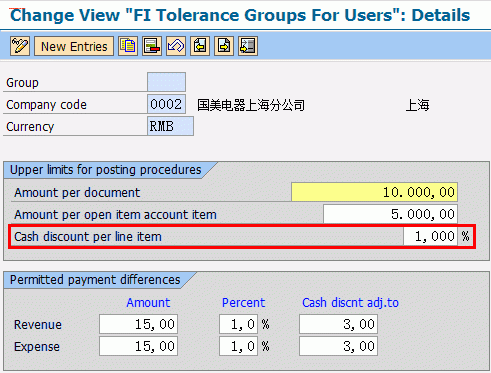491x373 pixels.
Task: Click the Currency field RMB
Action: click(x=170, y=126)
